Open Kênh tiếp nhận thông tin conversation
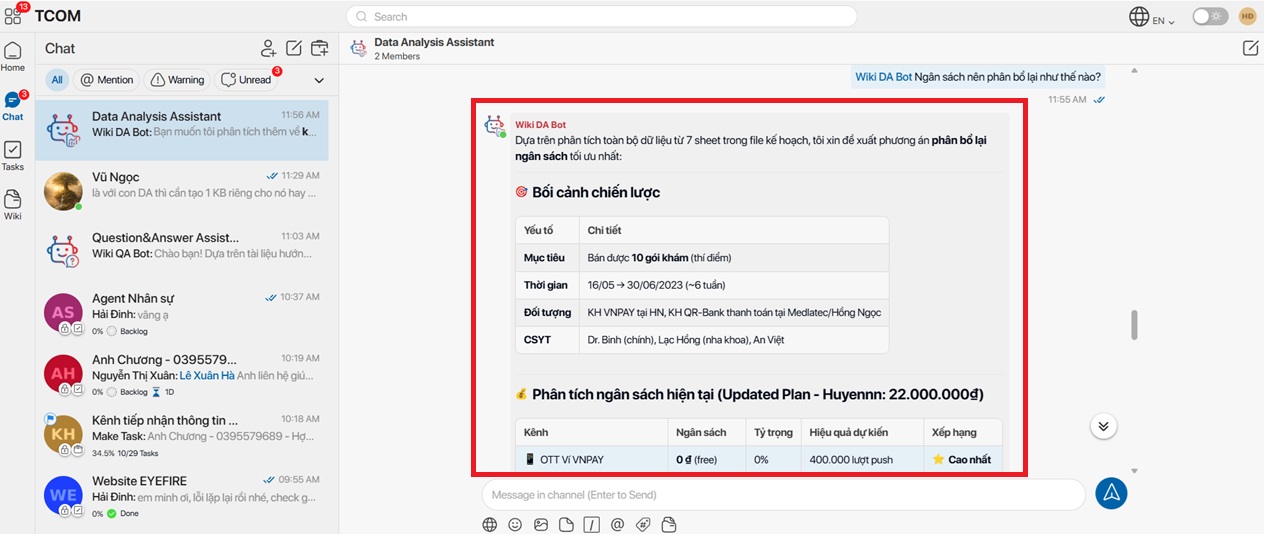The image size is (1264, 548). click(182, 434)
